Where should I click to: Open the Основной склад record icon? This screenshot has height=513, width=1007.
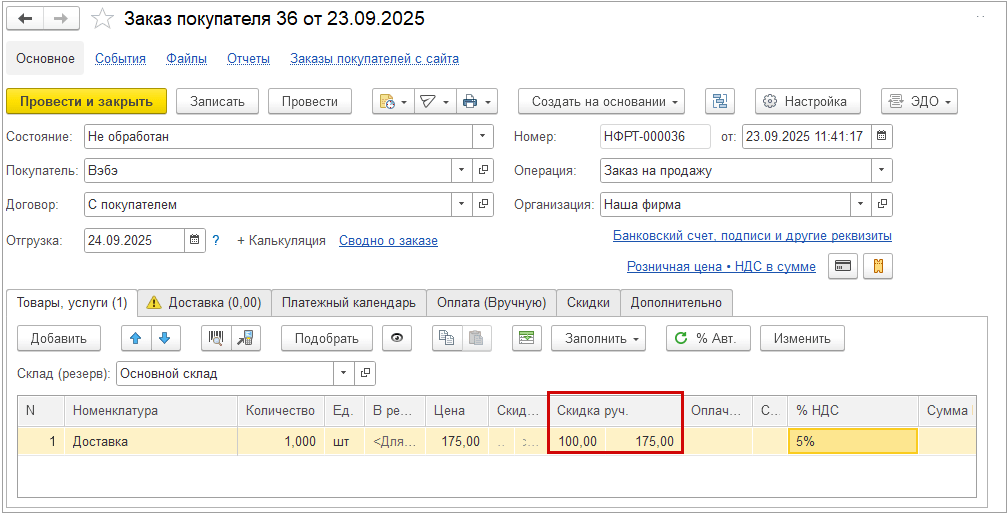pos(365,373)
